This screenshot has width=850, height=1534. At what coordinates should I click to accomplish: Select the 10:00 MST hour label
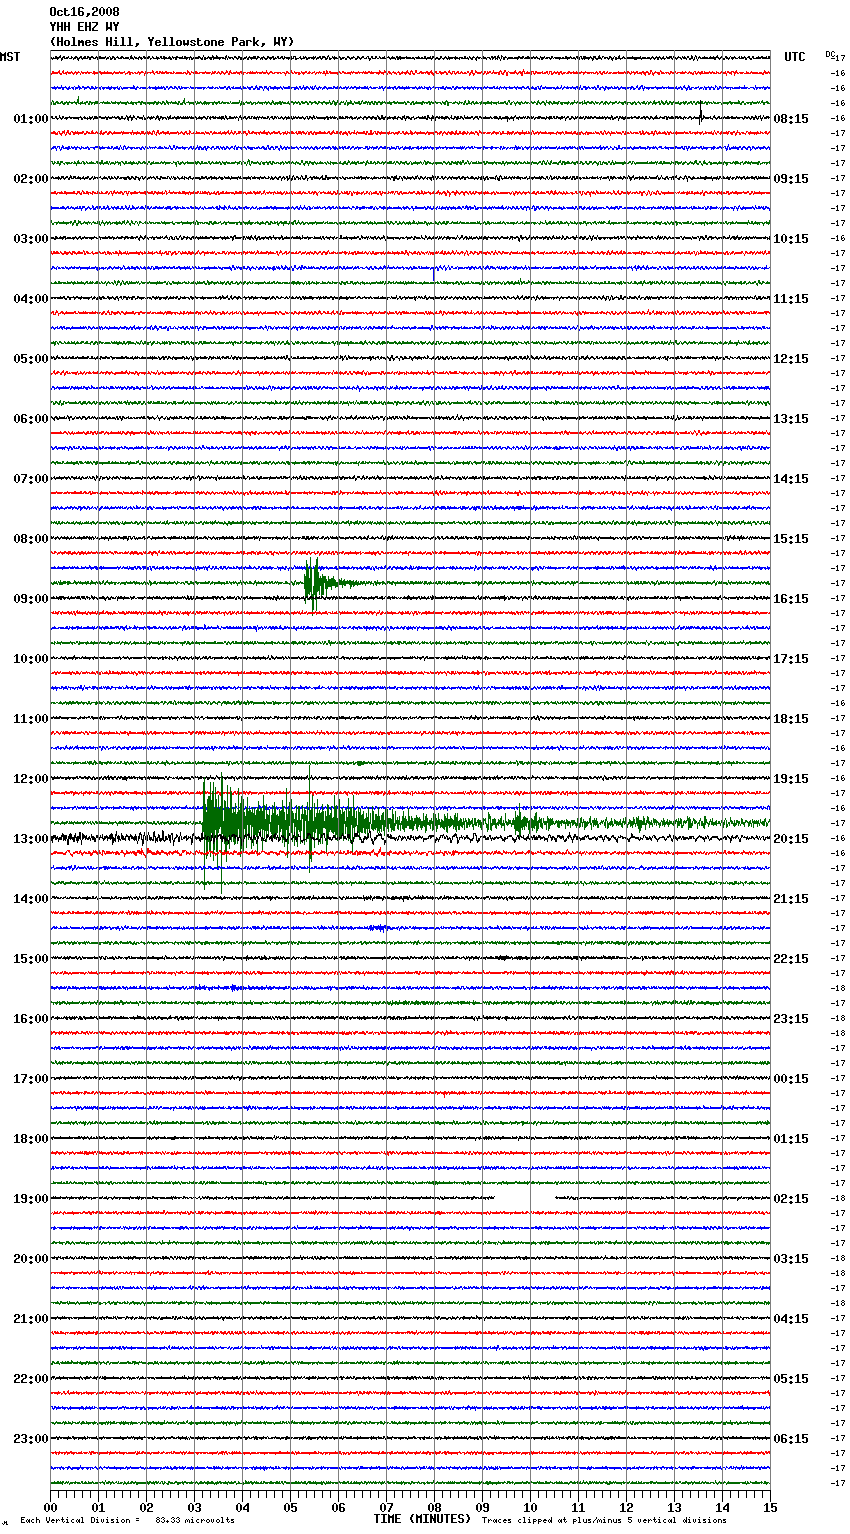31,659
